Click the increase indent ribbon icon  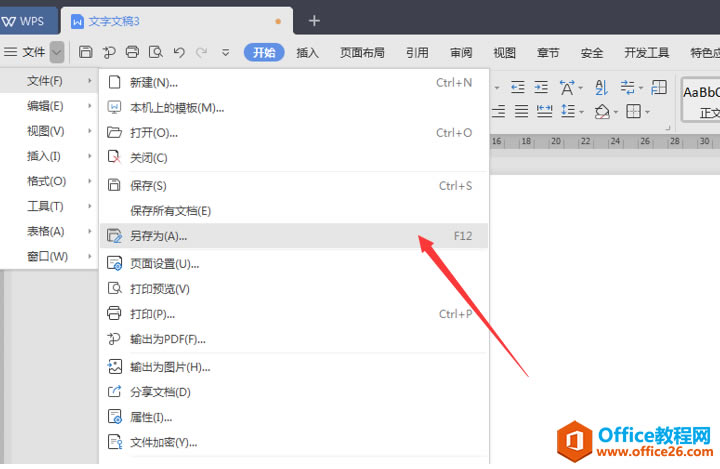[541, 87]
